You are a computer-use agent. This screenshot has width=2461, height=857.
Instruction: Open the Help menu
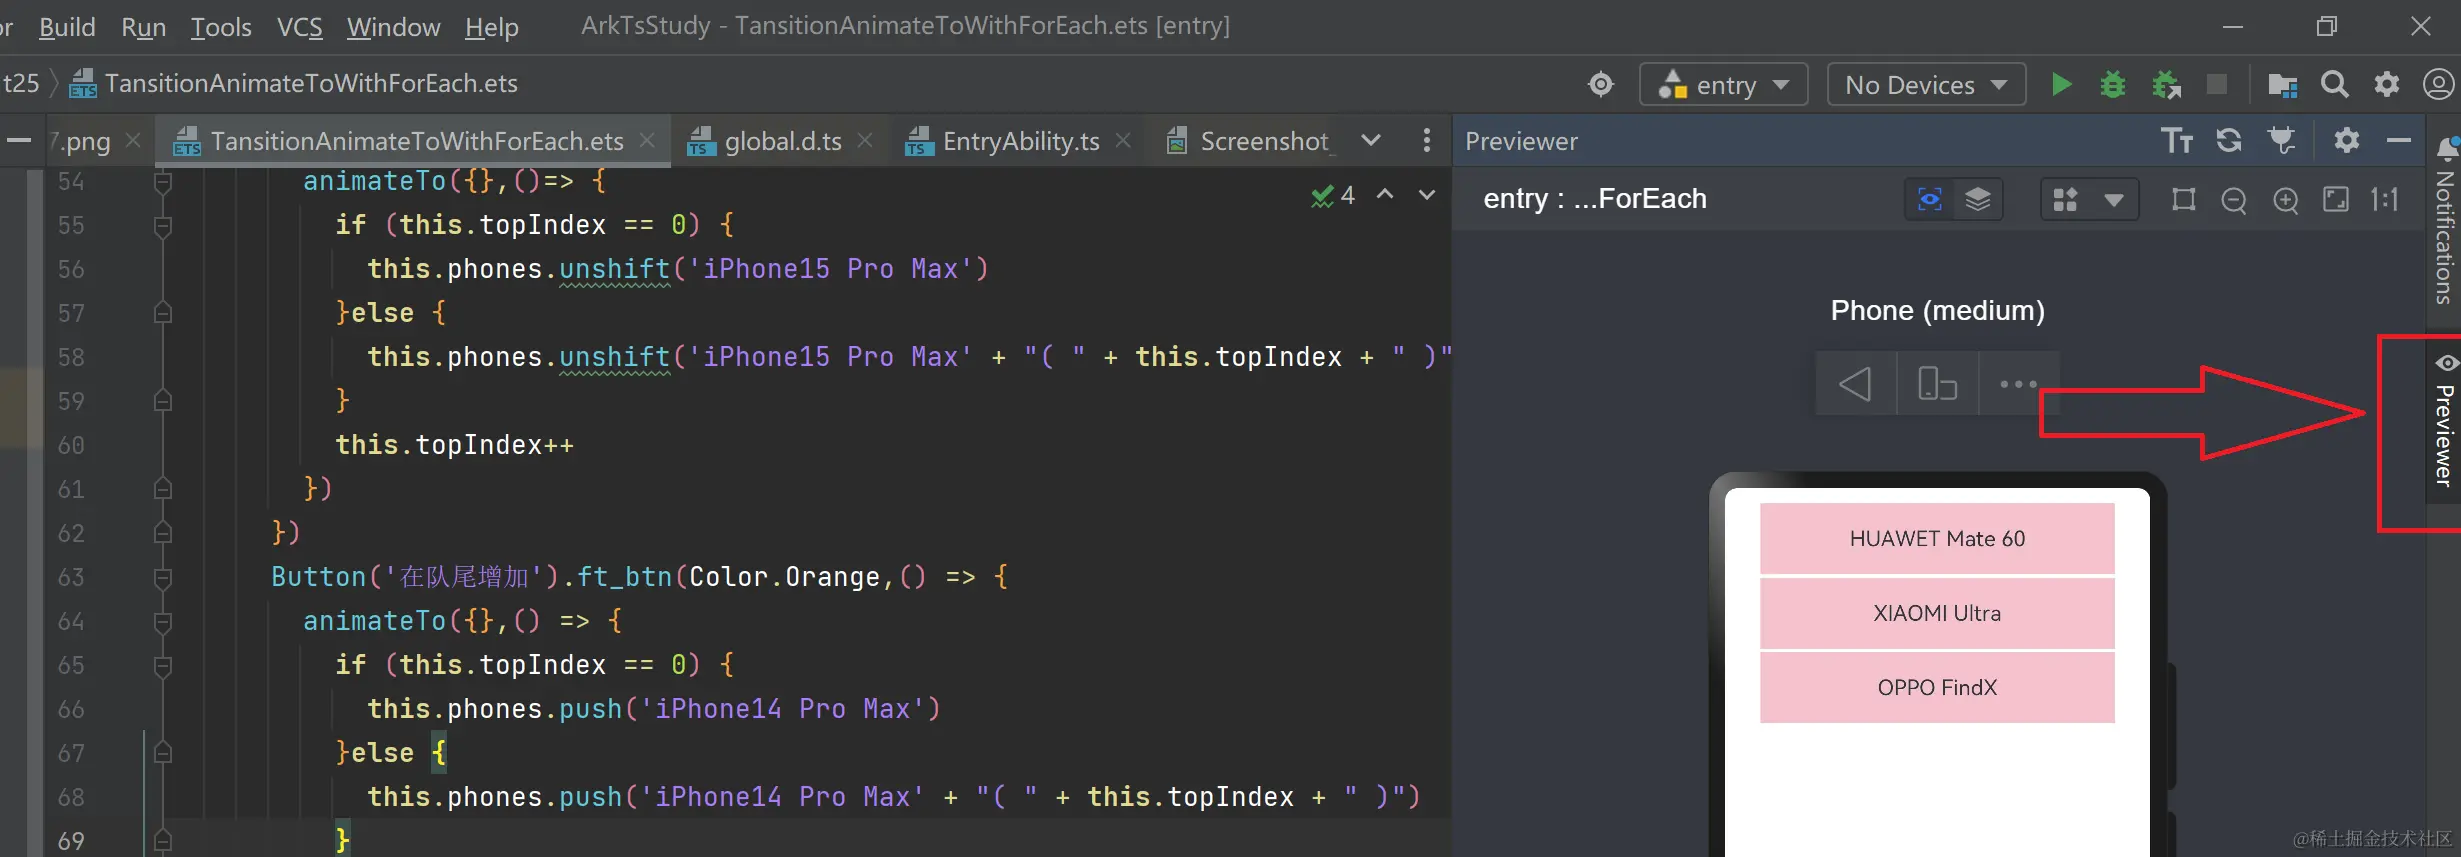coord(491,27)
